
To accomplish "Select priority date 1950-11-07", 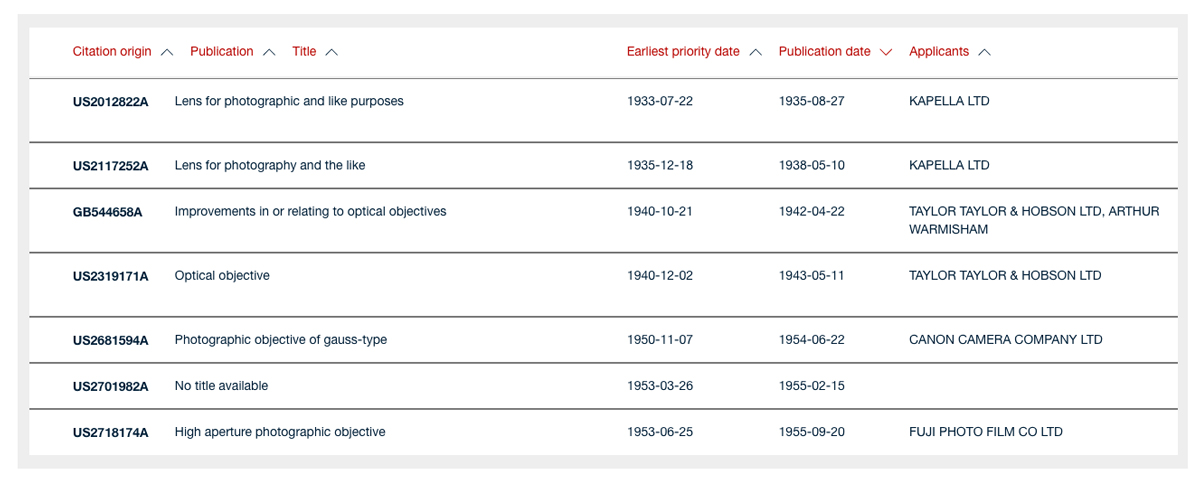I will pyautogui.click(x=660, y=339).
